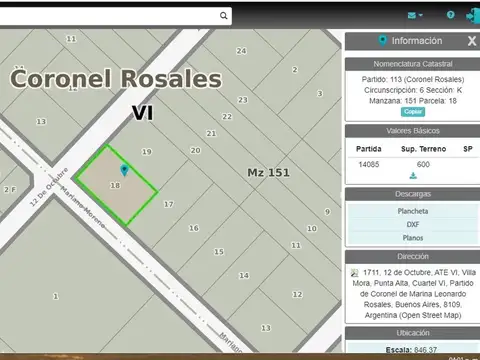Select parcel 19 on the map

click(147, 152)
